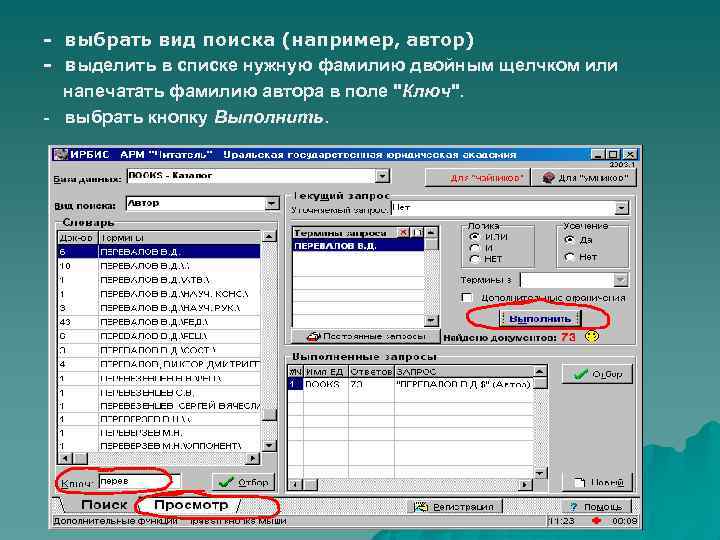Select dictionary row ПЕРЕВАЛОВ В.Д.\НАУЧ. РУК.\
720x540 pixels.
click(x=159, y=308)
